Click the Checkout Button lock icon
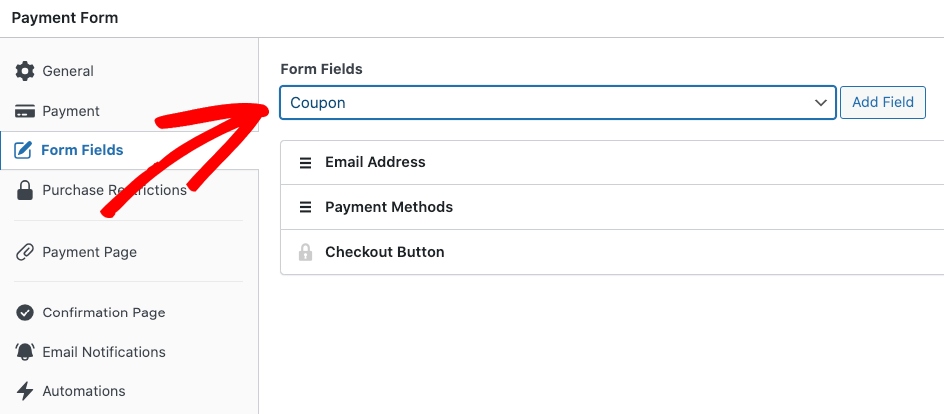Viewport: 944px width, 414px height. click(x=305, y=252)
